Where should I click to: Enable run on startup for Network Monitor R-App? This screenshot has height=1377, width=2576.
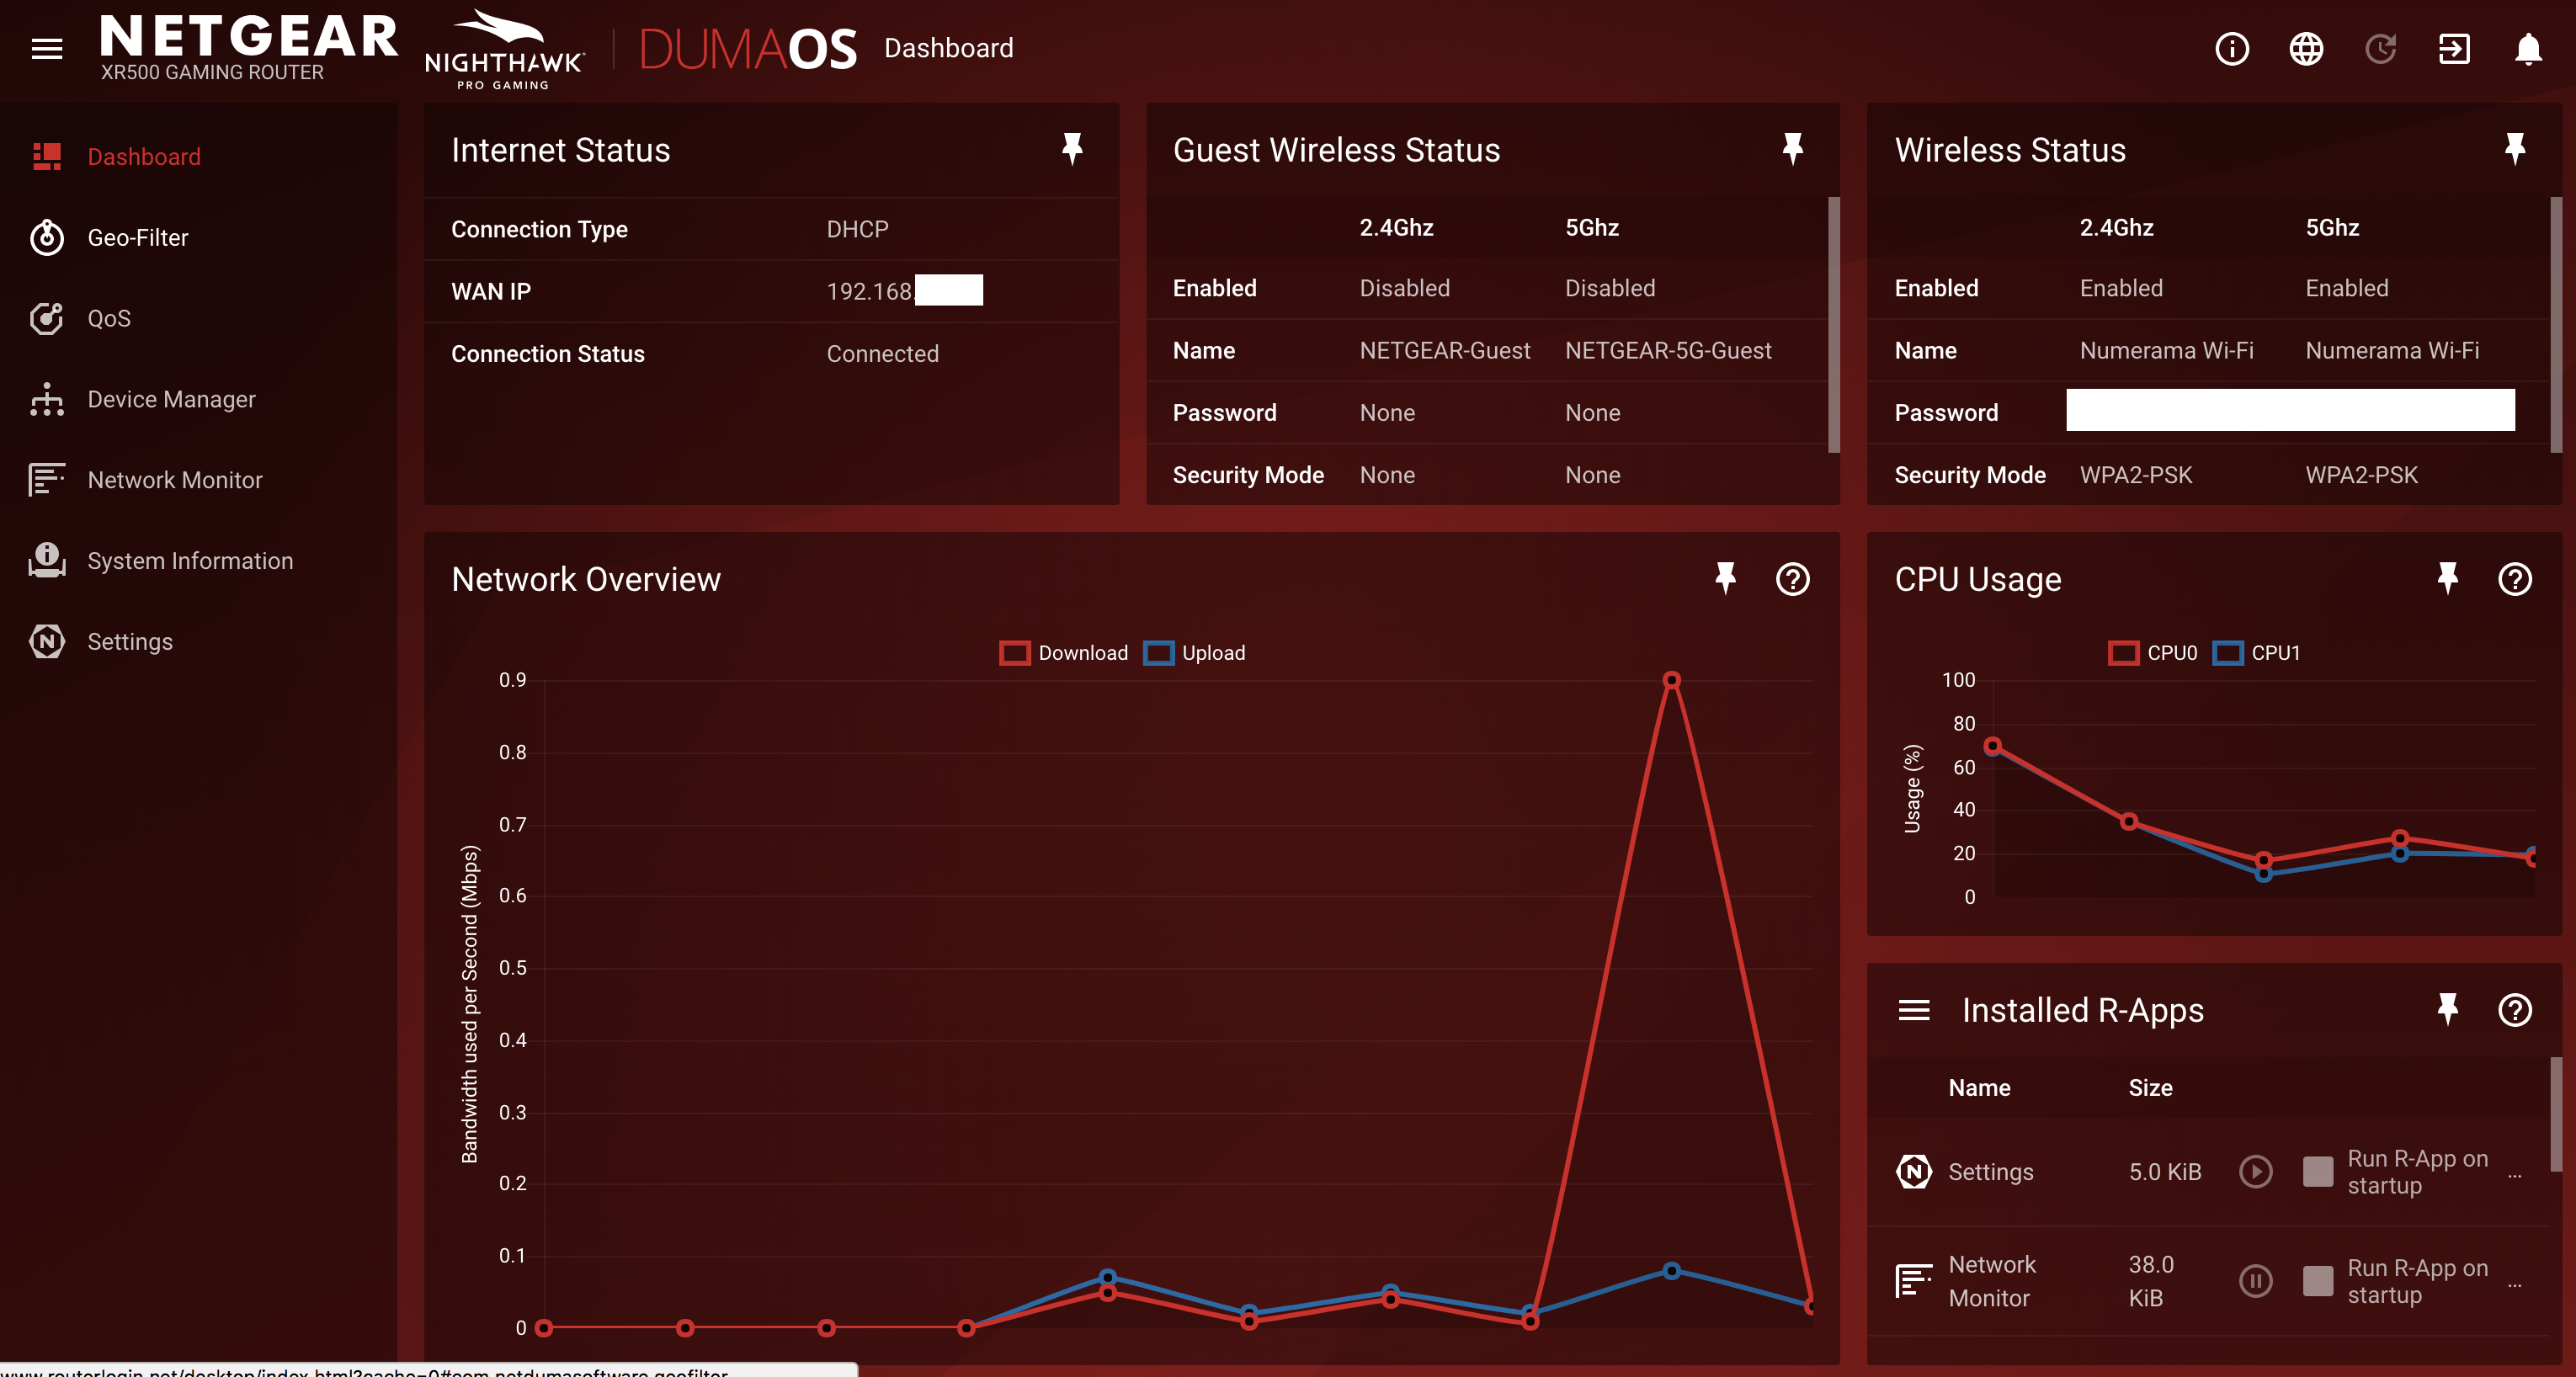pyautogui.click(x=2317, y=1280)
